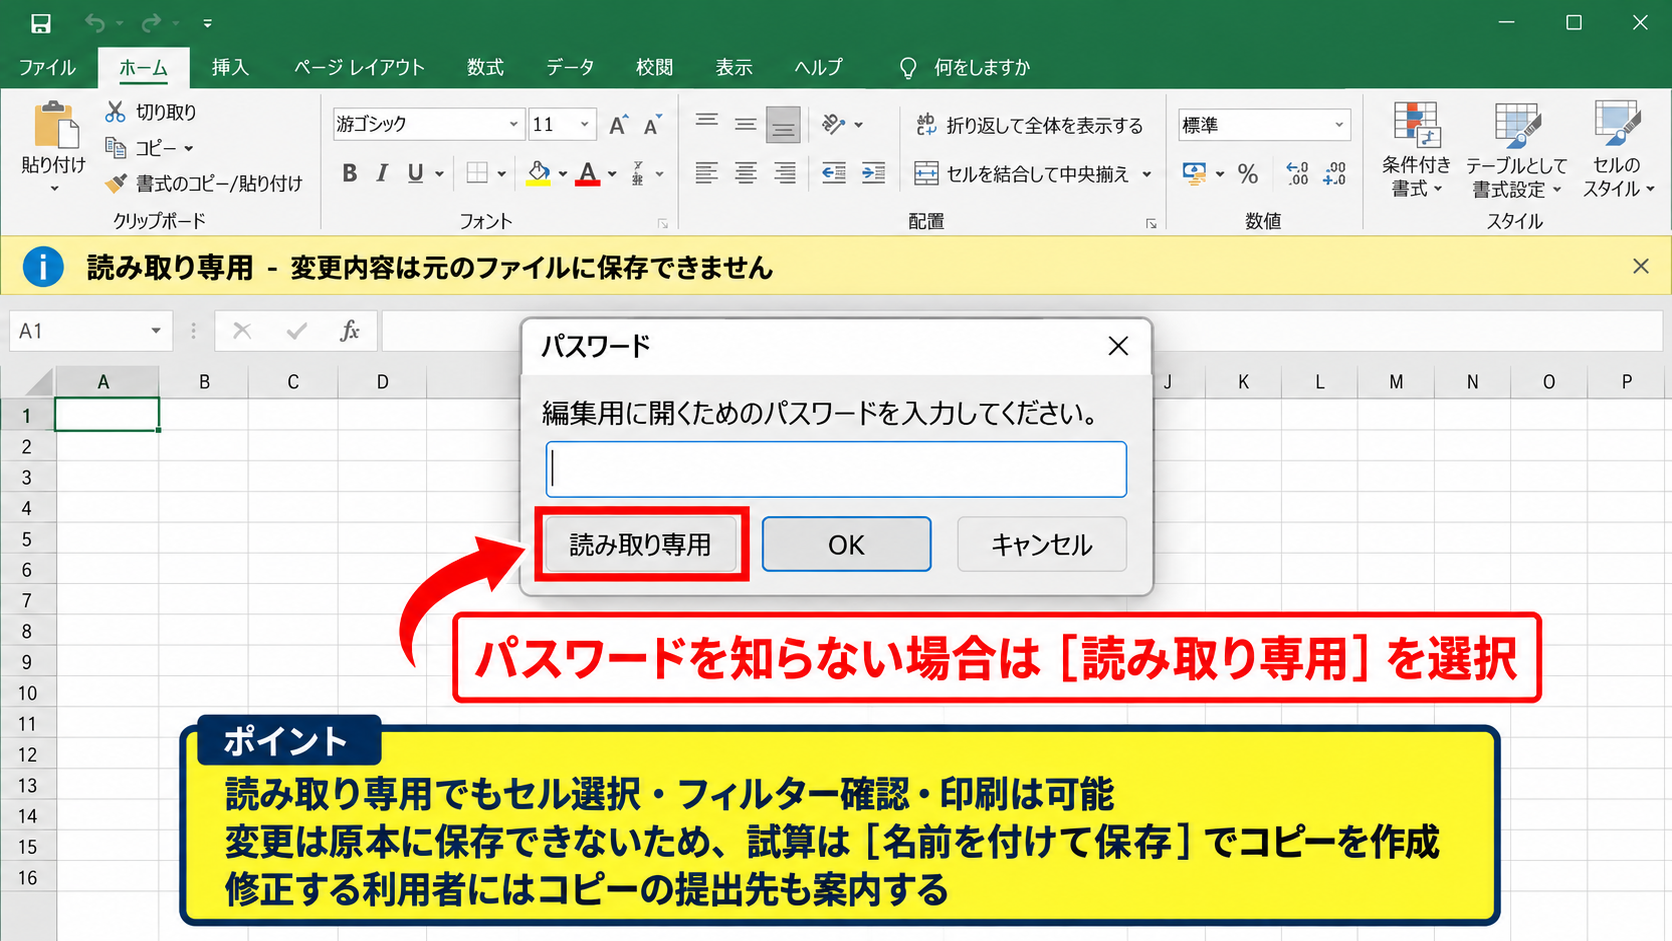Image resolution: width=1672 pixels, height=941 pixels.
Task: Open format as table (テーブルとして書式設定)
Action: [x=1516, y=150]
